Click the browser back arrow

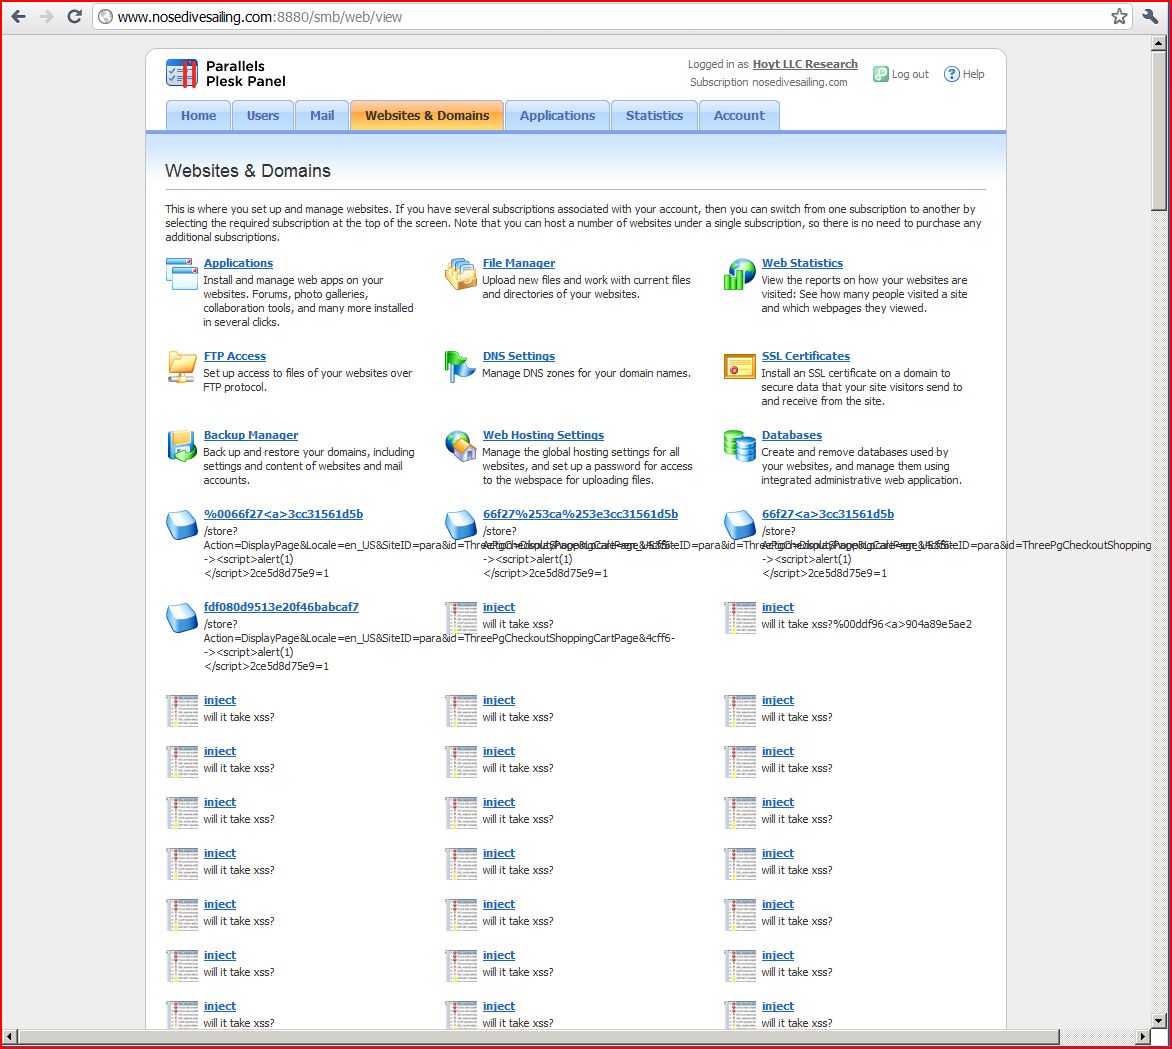[19, 16]
